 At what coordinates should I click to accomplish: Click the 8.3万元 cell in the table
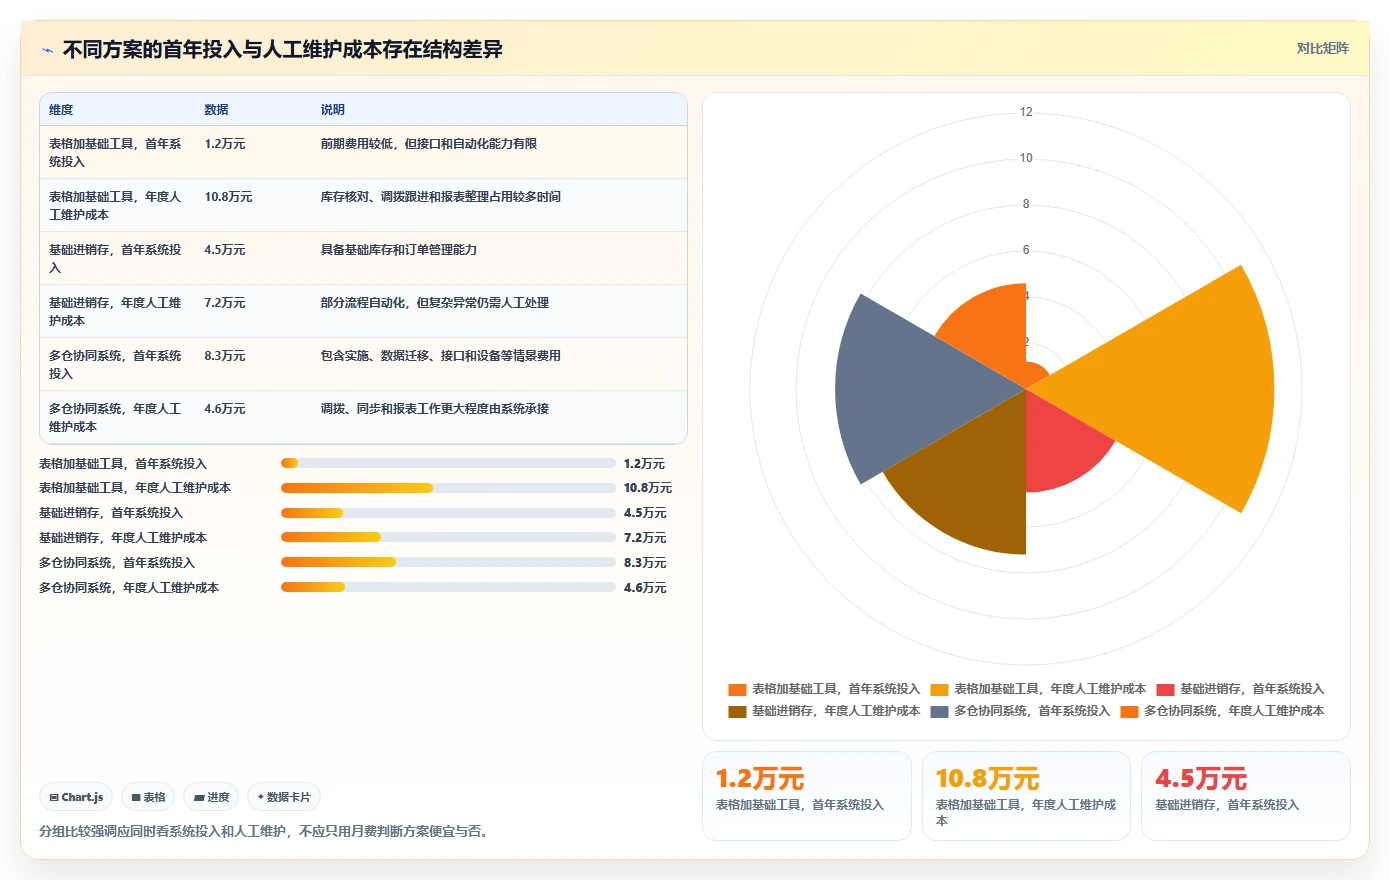[x=225, y=356]
